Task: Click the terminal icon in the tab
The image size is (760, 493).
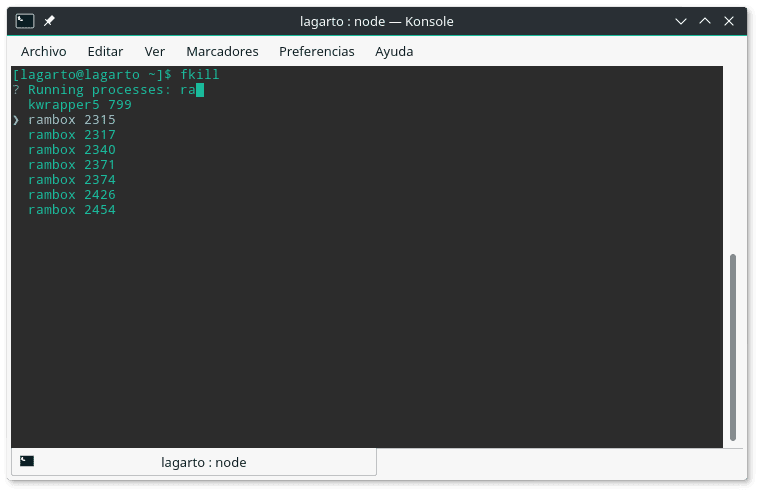Action: [x=27, y=461]
